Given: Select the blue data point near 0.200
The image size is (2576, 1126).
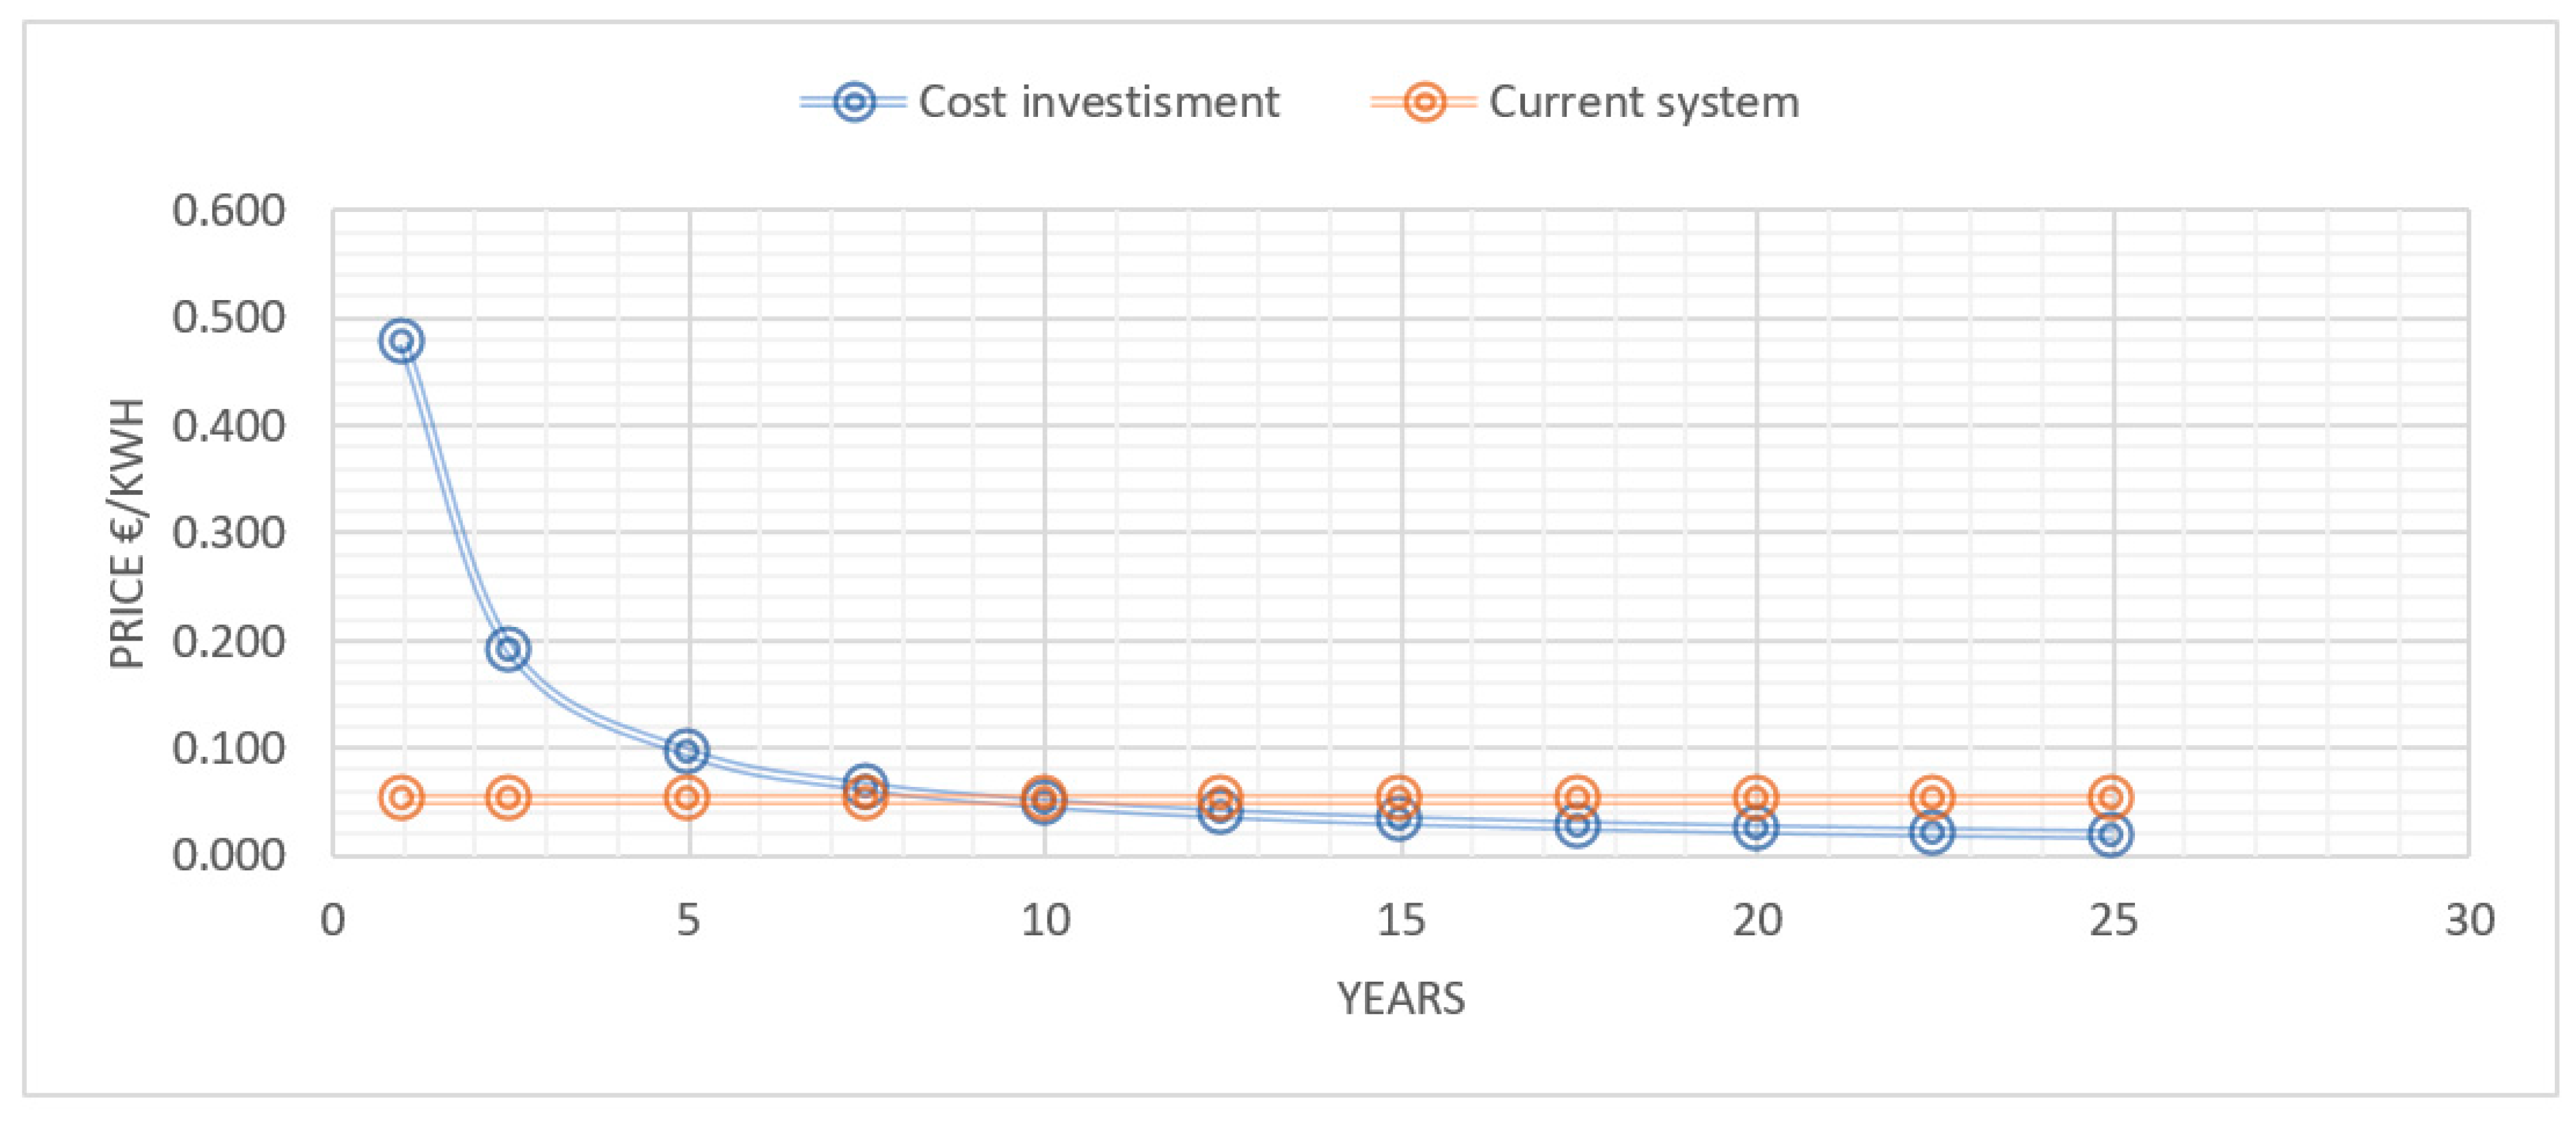Looking at the screenshot, I should [x=508, y=649].
